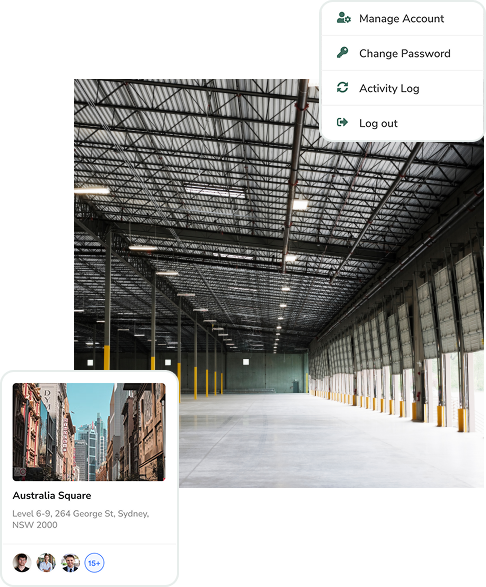Click the Log out arrow icon
Viewport: 486px width, 587px height.
click(342, 122)
